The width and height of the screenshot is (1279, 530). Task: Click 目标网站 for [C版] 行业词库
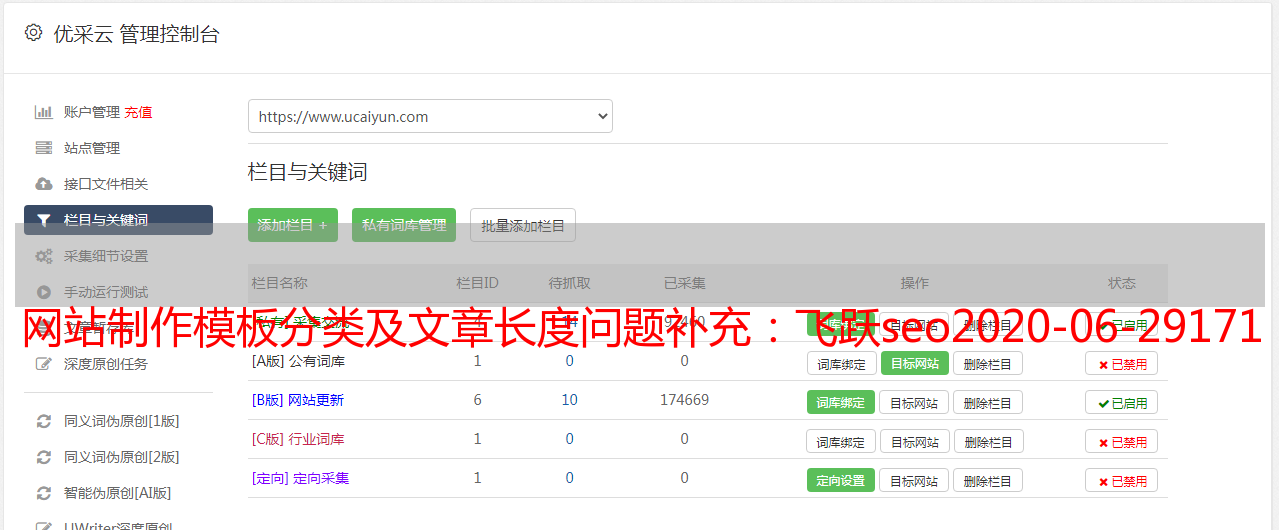tap(914, 441)
